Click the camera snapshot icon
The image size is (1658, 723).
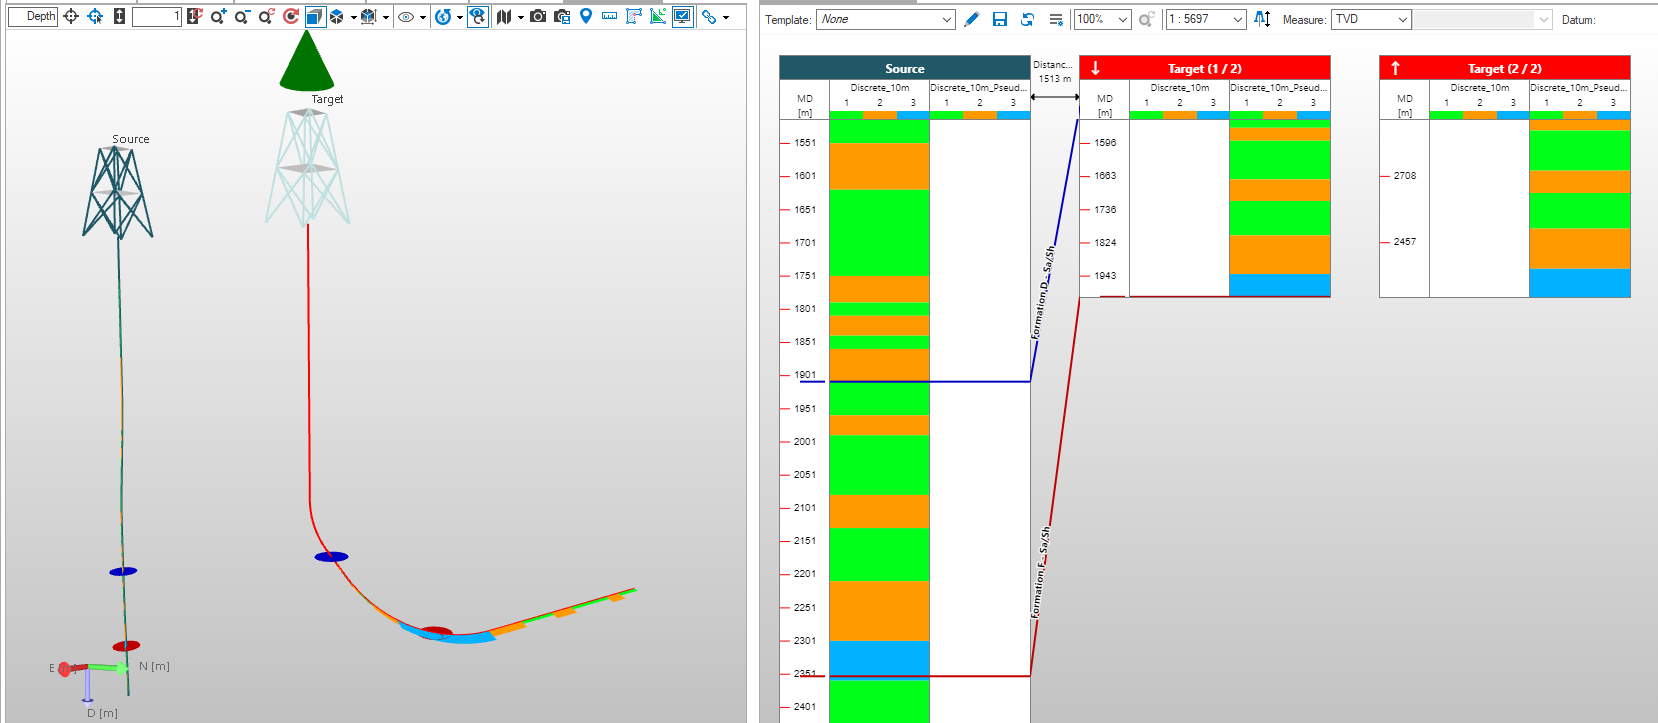tap(538, 16)
